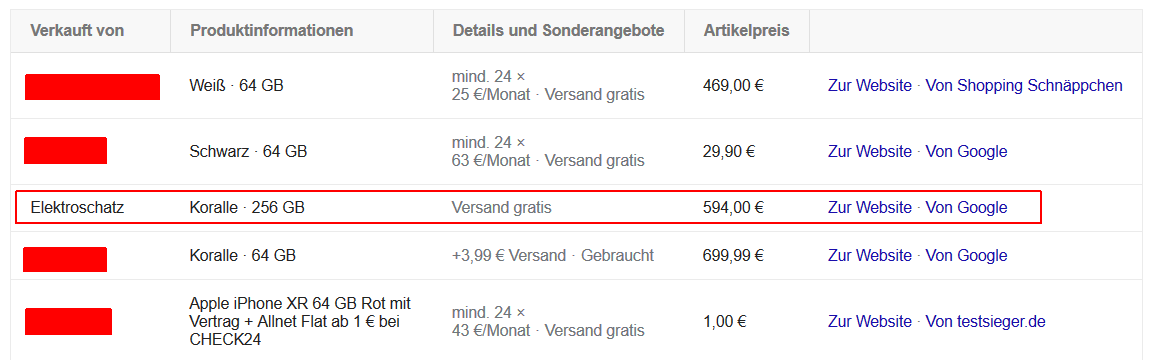Open Zur Website for Koralle 64 GB
1162x360 pixels.
click(x=869, y=256)
